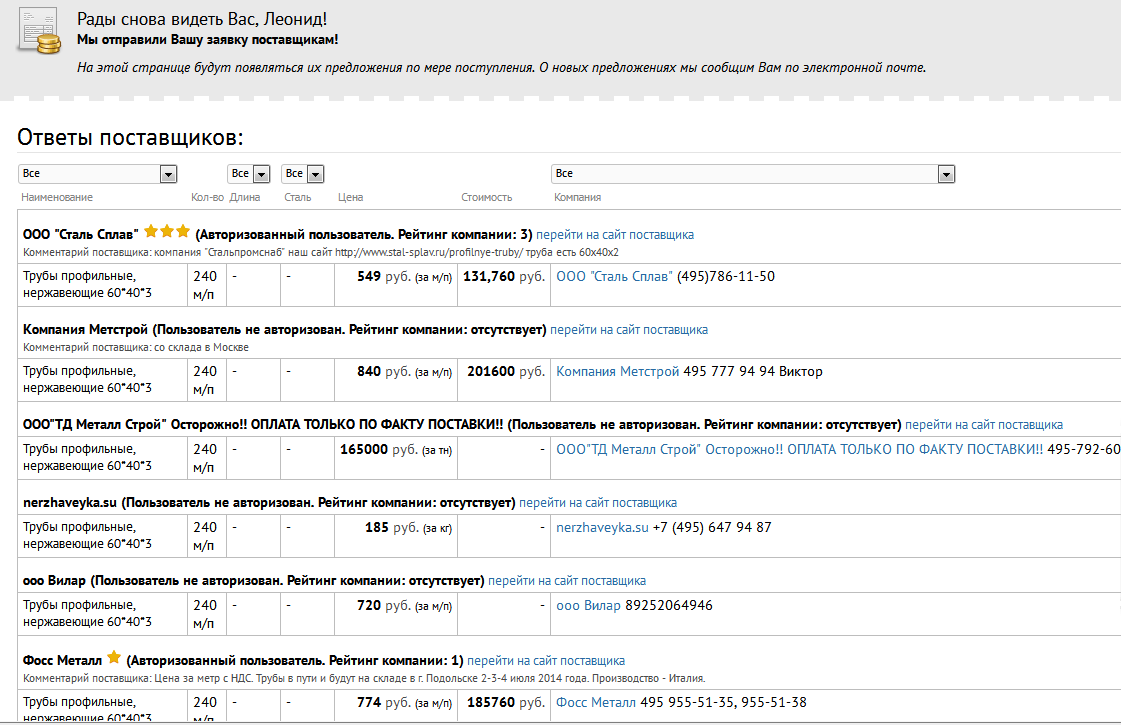Go to supplier site for nerzhaveyka.su
The height and width of the screenshot is (725, 1121).
coord(598,503)
